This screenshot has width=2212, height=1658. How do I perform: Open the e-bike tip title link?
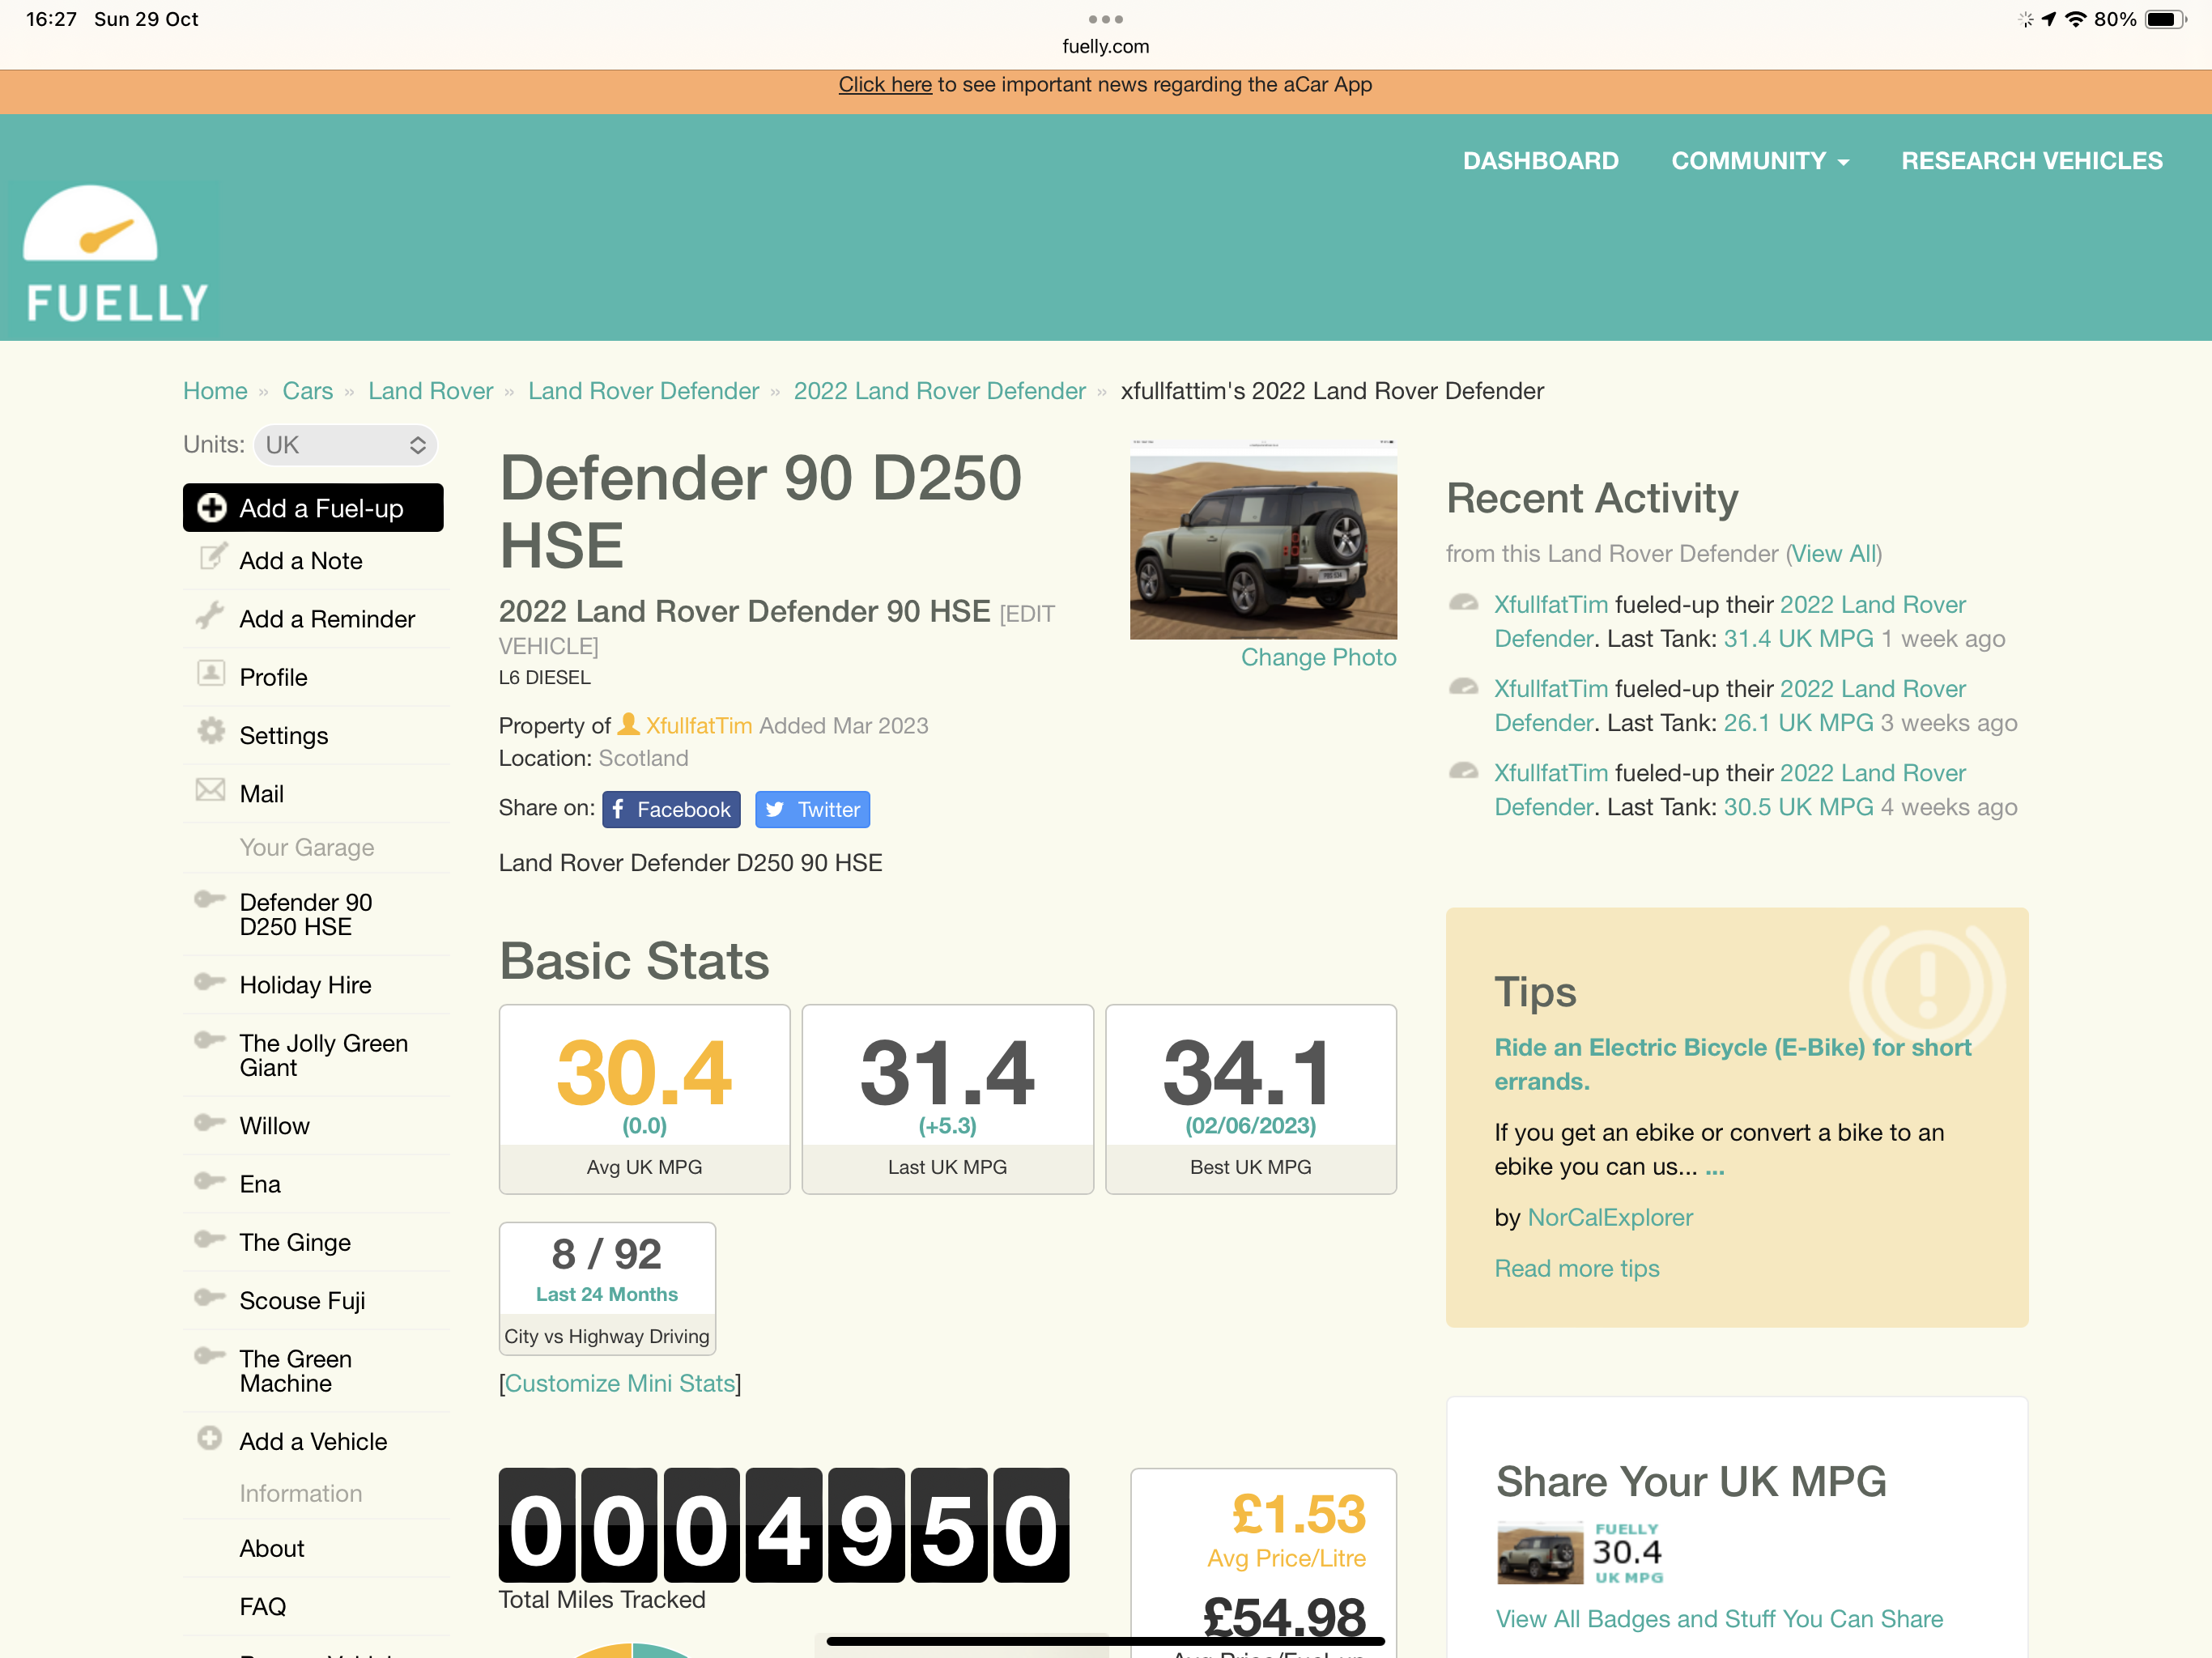click(x=1733, y=1065)
